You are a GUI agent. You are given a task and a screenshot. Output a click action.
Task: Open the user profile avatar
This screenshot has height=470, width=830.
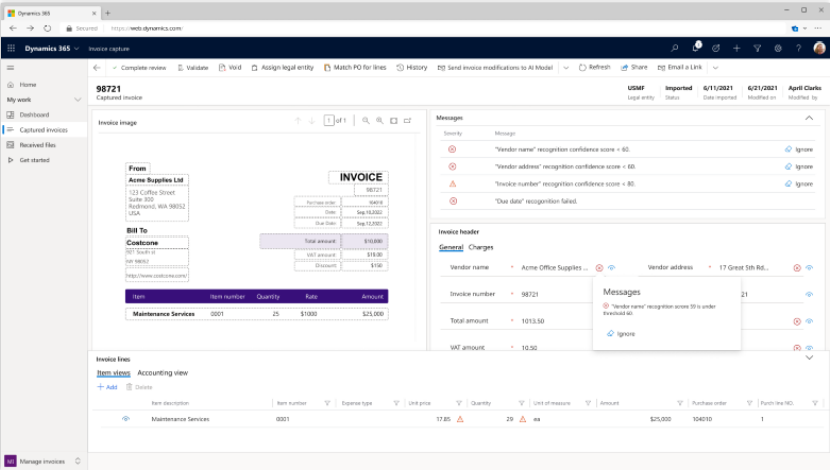click(x=819, y=48)
